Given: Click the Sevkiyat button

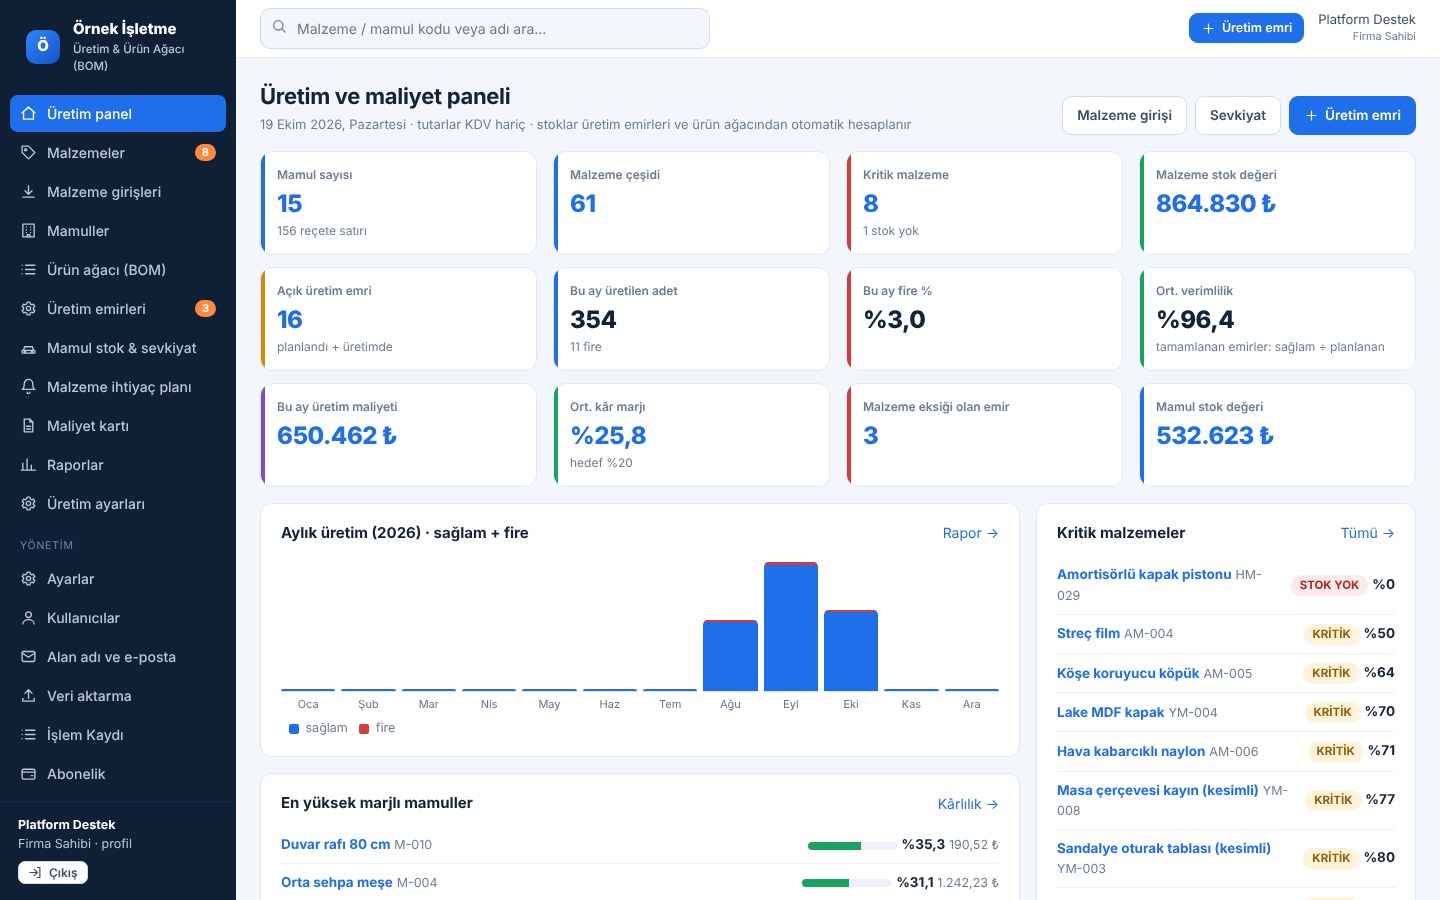Looking at the screenshot, I should (1238, 115).
